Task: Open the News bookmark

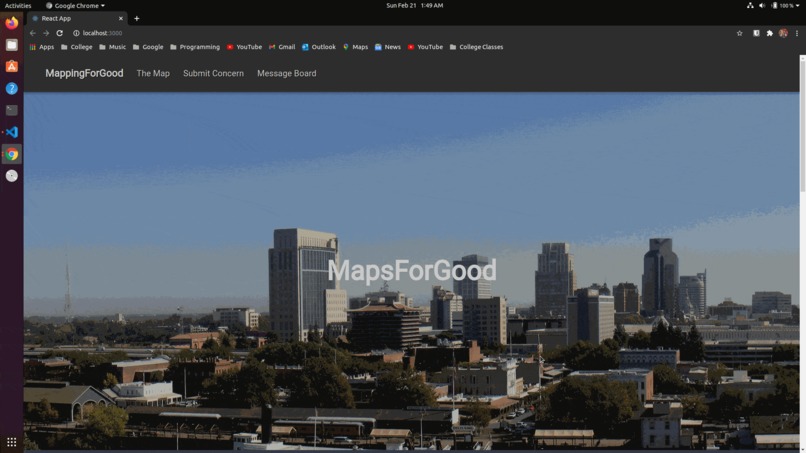Action: coord(388,47)
